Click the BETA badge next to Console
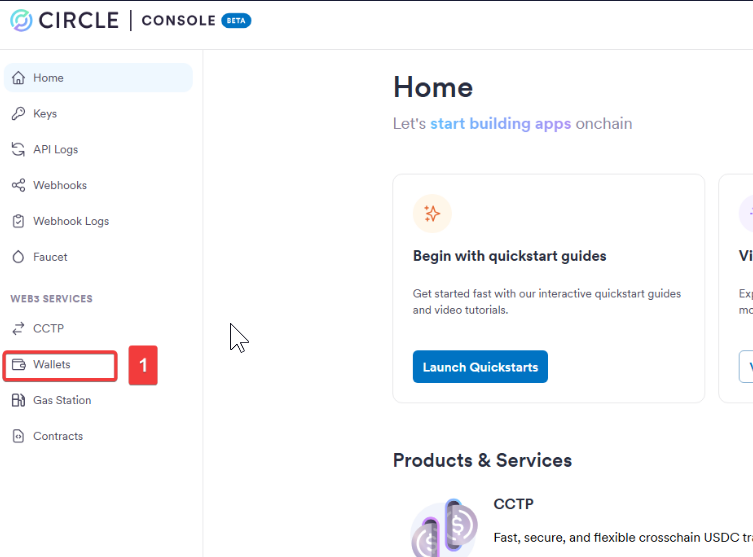 click(236, 21)
